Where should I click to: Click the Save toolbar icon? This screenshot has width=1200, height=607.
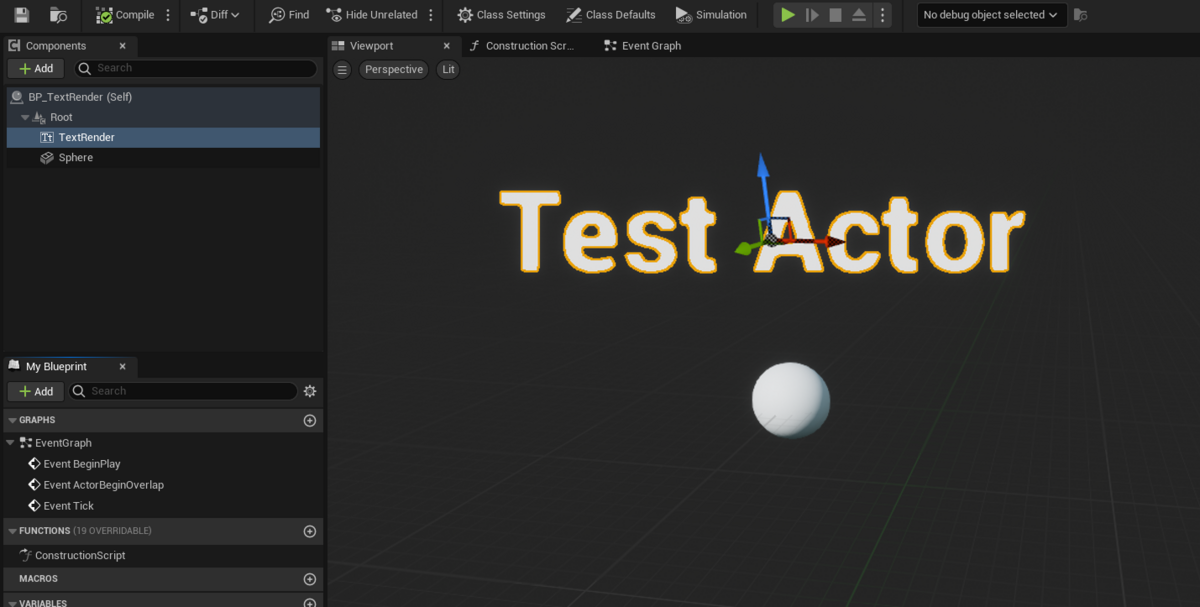tap(20, 15)
